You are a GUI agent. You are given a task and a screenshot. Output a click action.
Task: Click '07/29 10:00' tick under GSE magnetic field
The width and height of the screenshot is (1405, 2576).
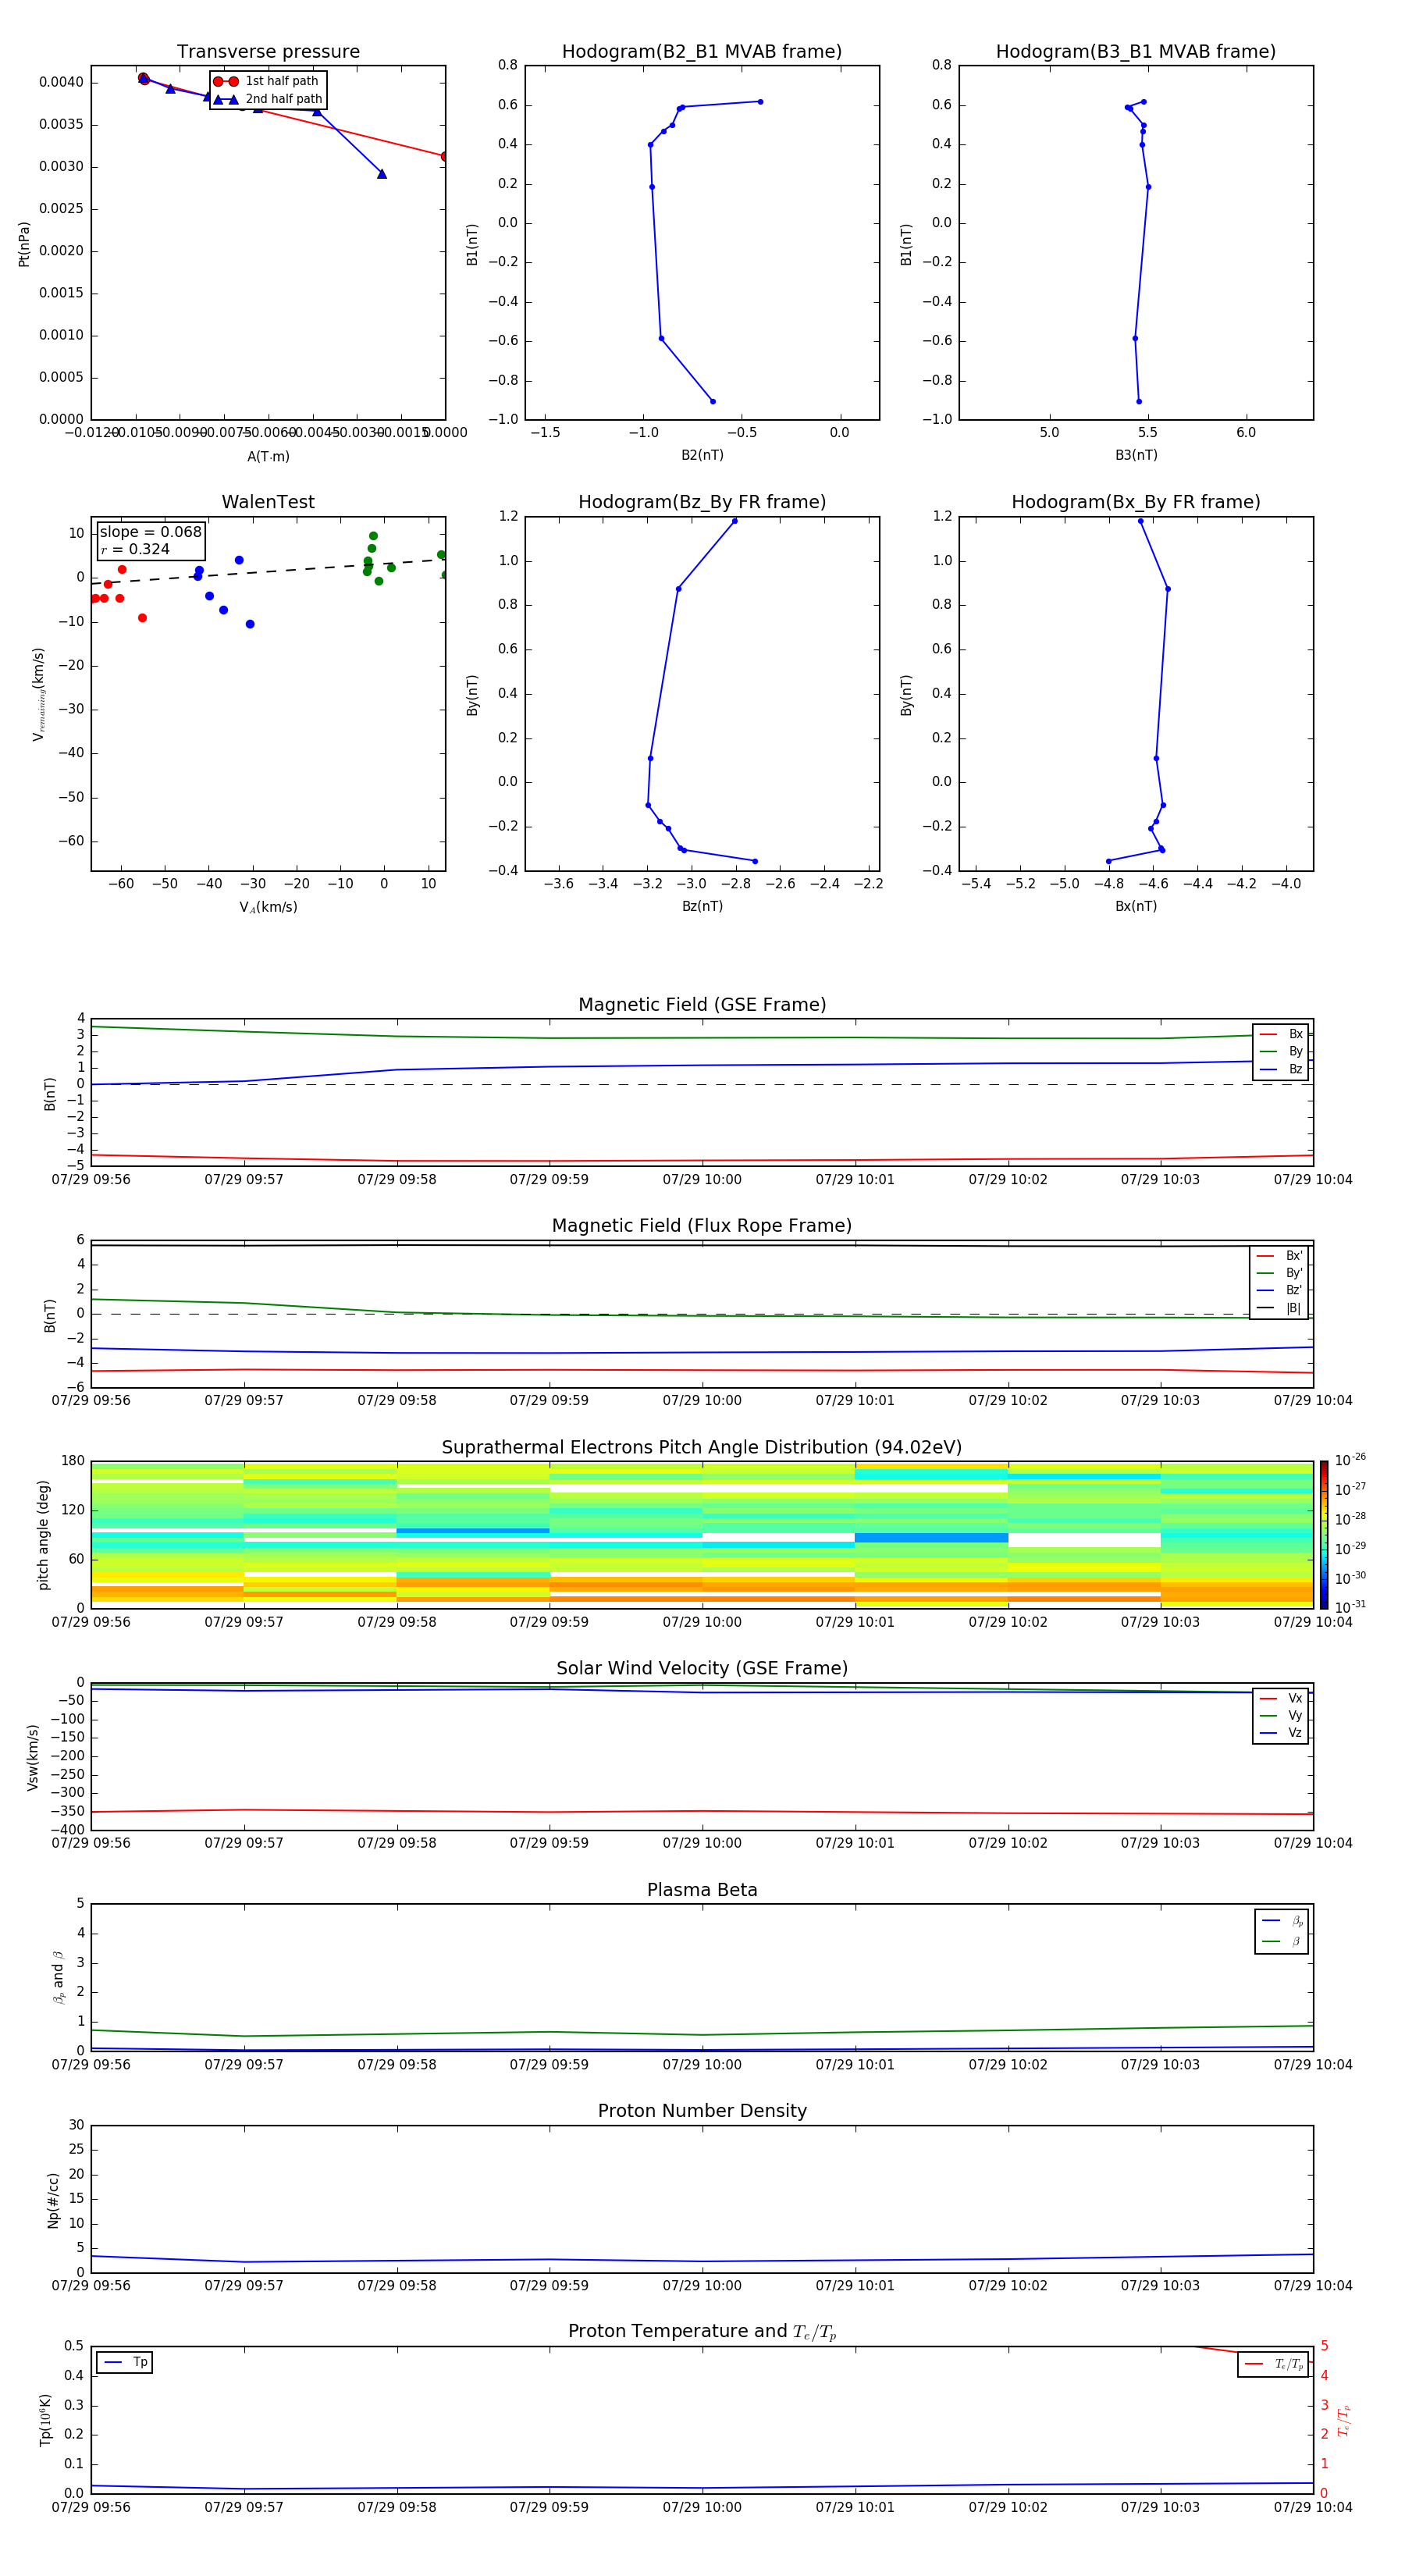702,1180
